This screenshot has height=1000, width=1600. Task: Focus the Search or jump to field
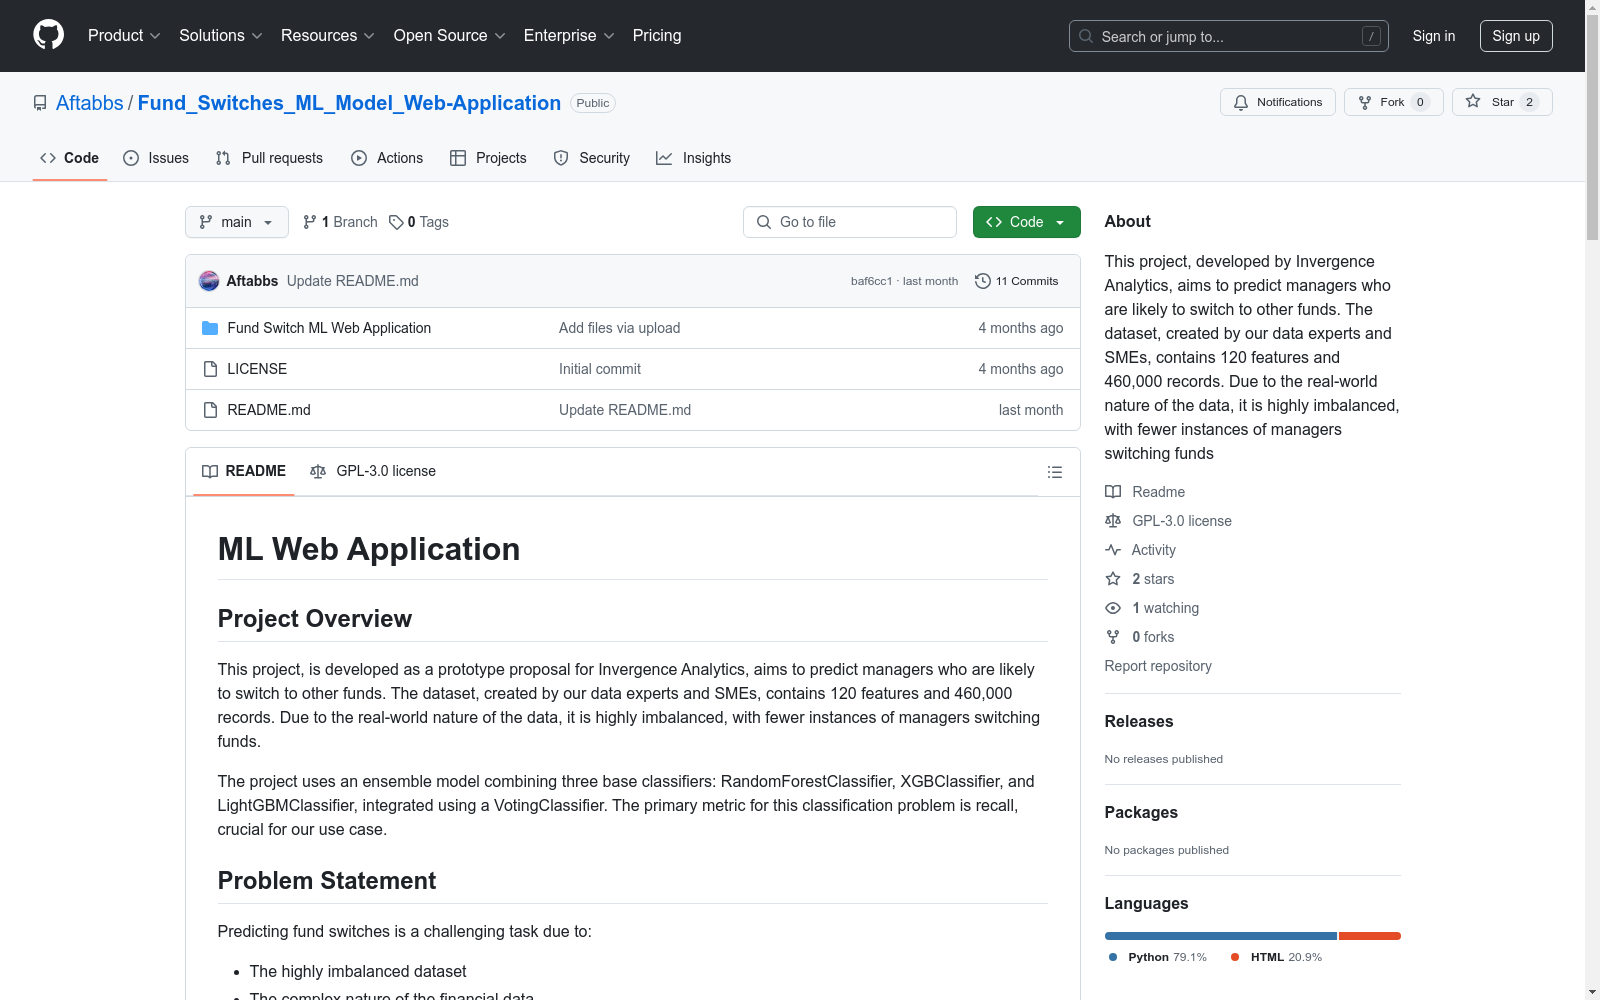(x=1229, y=36)
